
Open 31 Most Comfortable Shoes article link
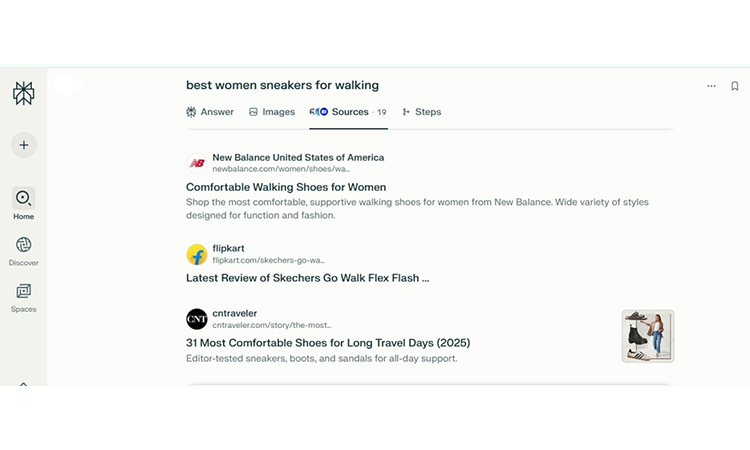tap(327, 343)
